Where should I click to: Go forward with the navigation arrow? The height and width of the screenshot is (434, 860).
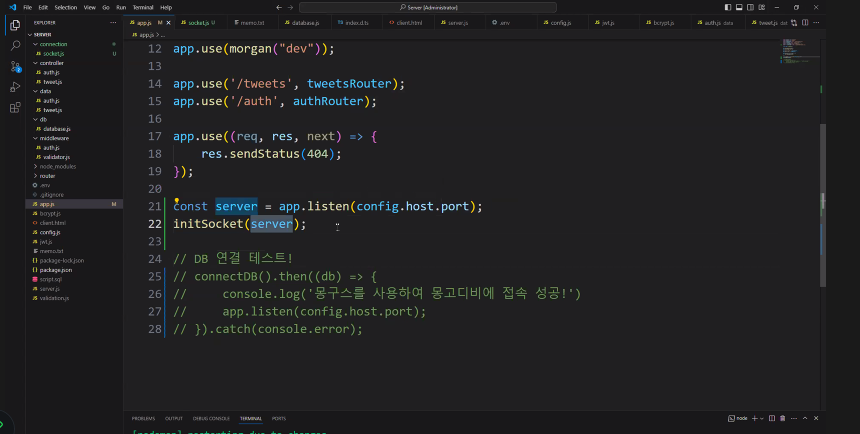(x=290, y=7)
